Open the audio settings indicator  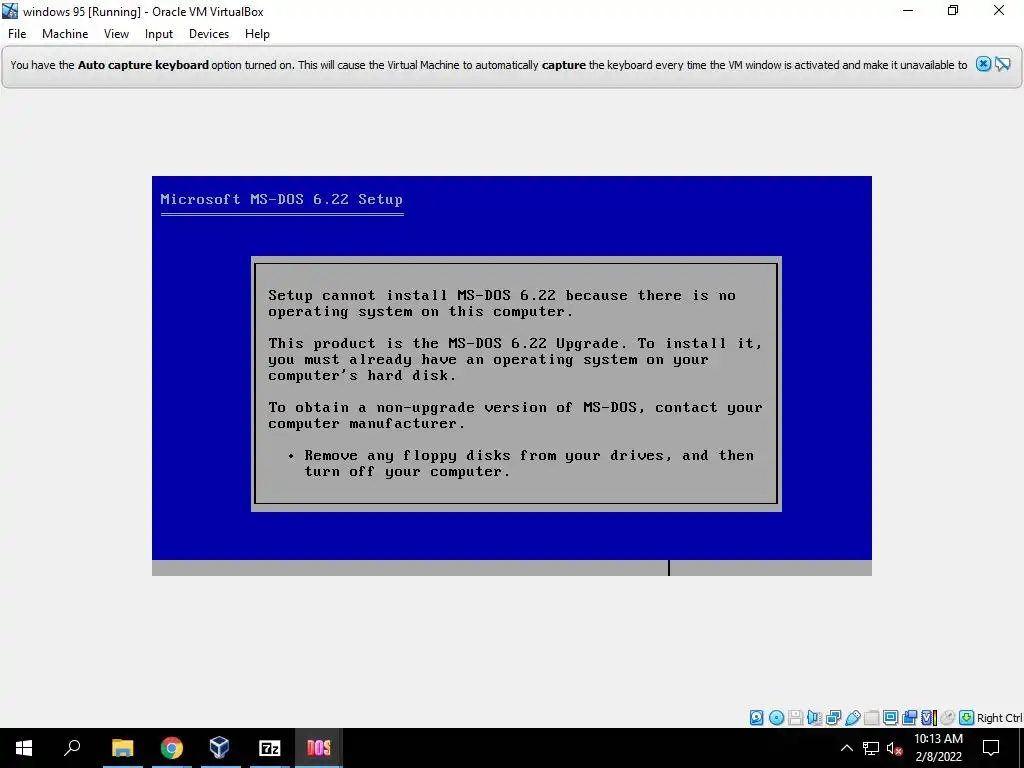(814, 718)
